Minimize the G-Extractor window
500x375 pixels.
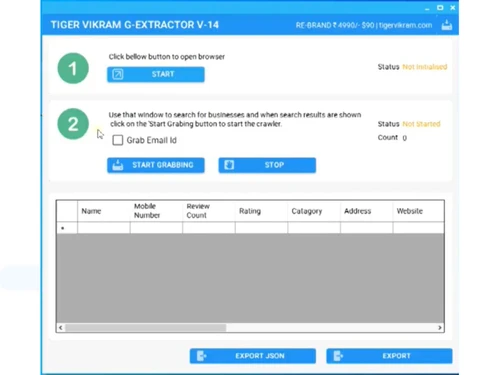427,8
